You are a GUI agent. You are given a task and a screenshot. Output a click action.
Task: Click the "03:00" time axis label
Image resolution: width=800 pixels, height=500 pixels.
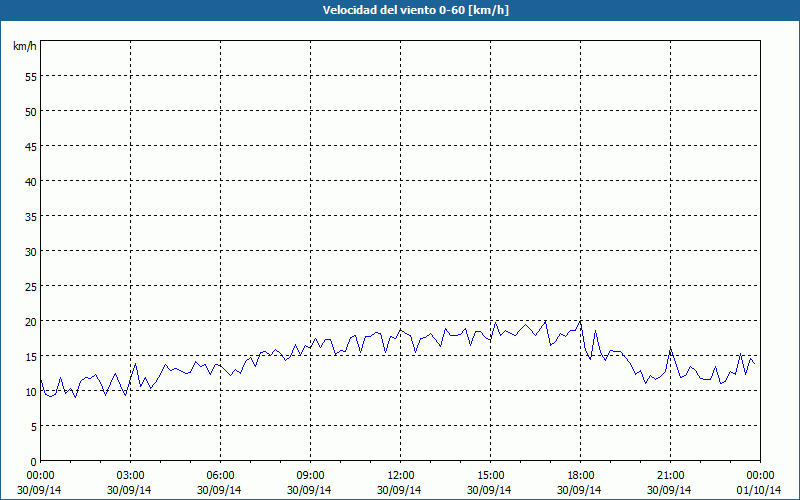pyautogui.click(x=130, y=476)
